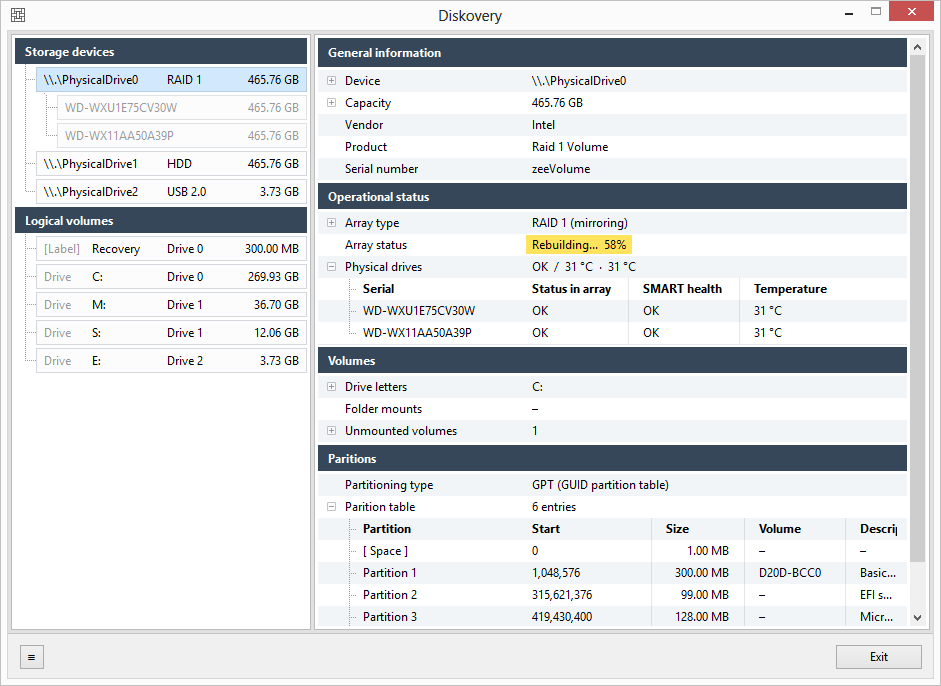Minimize the Diskovery window

849,13
